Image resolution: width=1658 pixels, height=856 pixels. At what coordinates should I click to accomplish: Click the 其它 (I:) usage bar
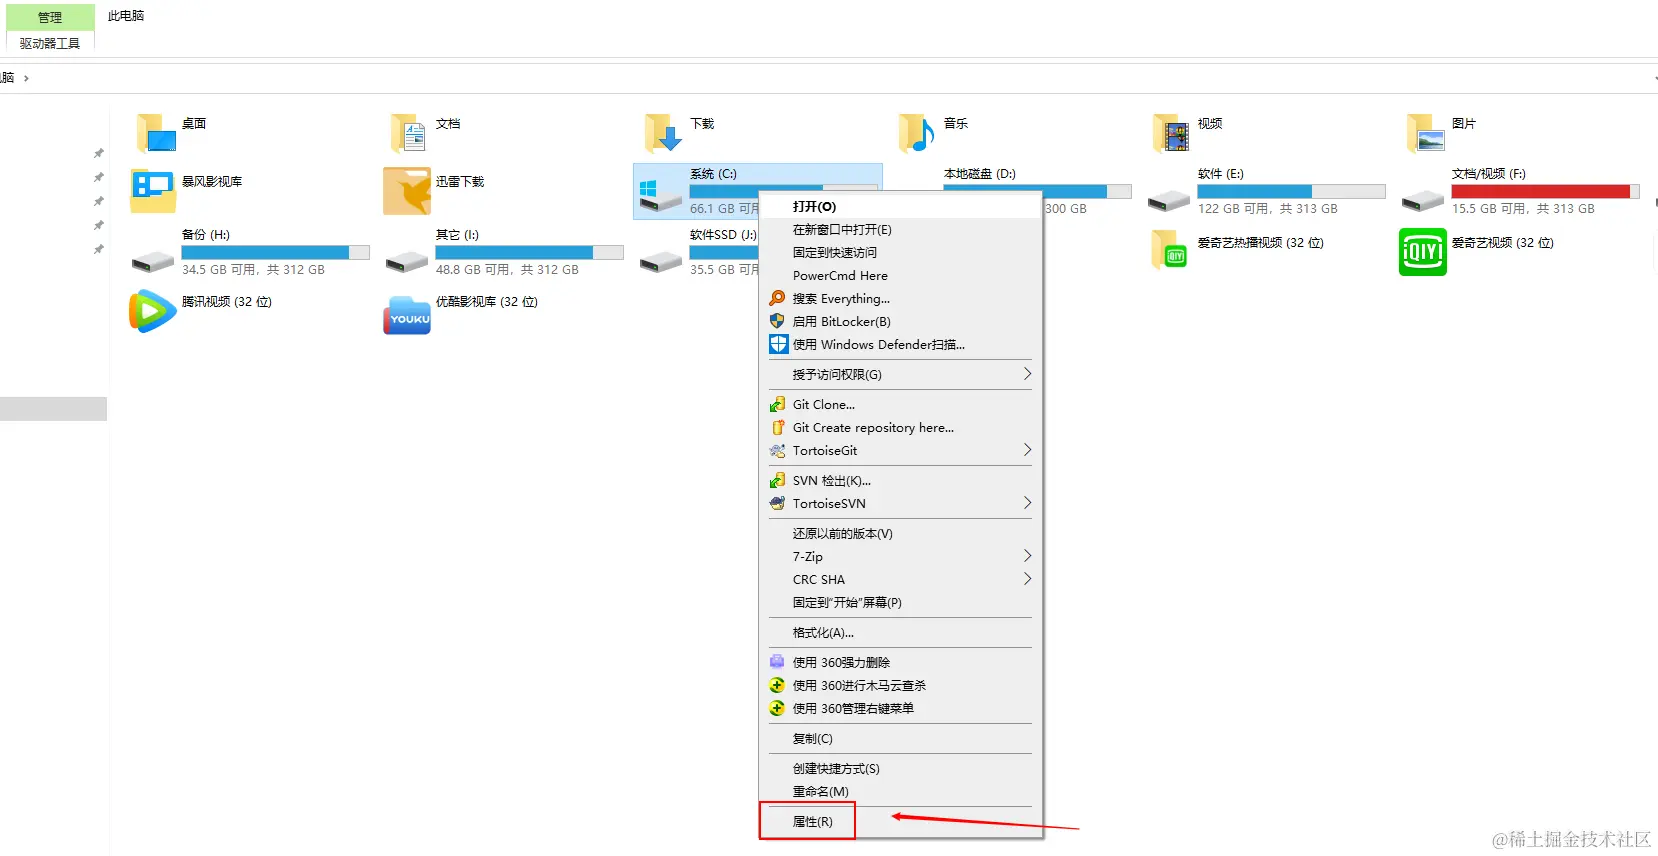[x=529, y=252]
